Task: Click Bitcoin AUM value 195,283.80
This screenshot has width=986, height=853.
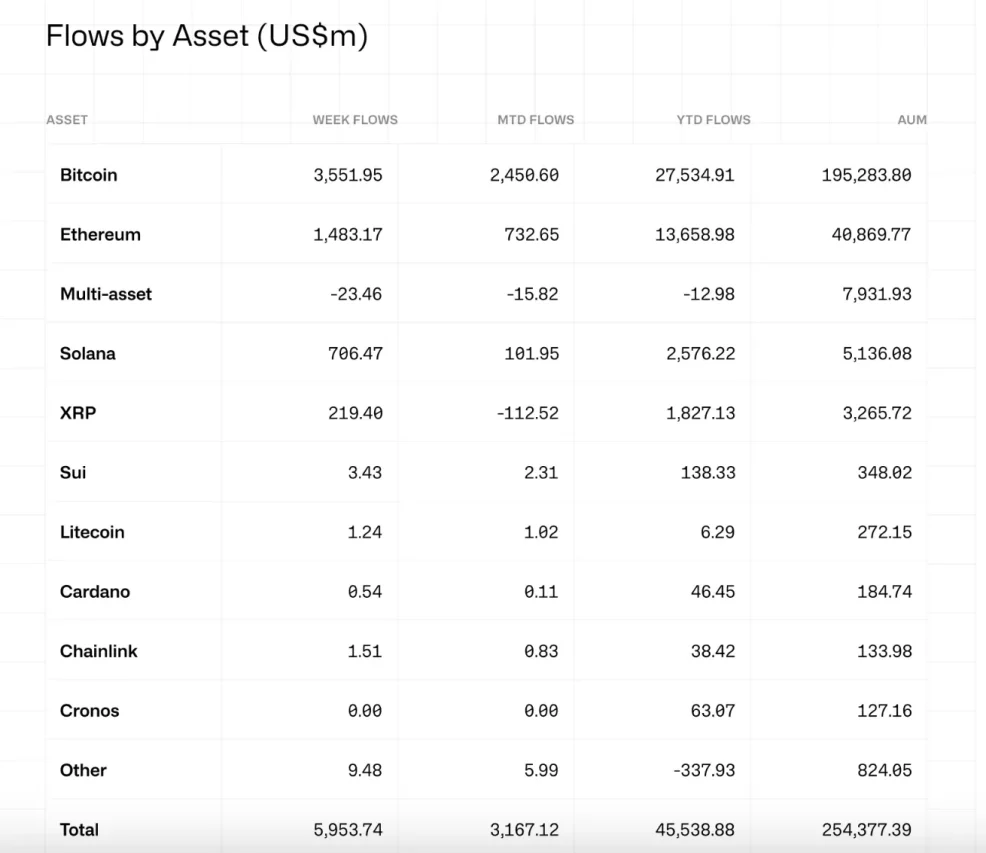Action: point(866,175)
